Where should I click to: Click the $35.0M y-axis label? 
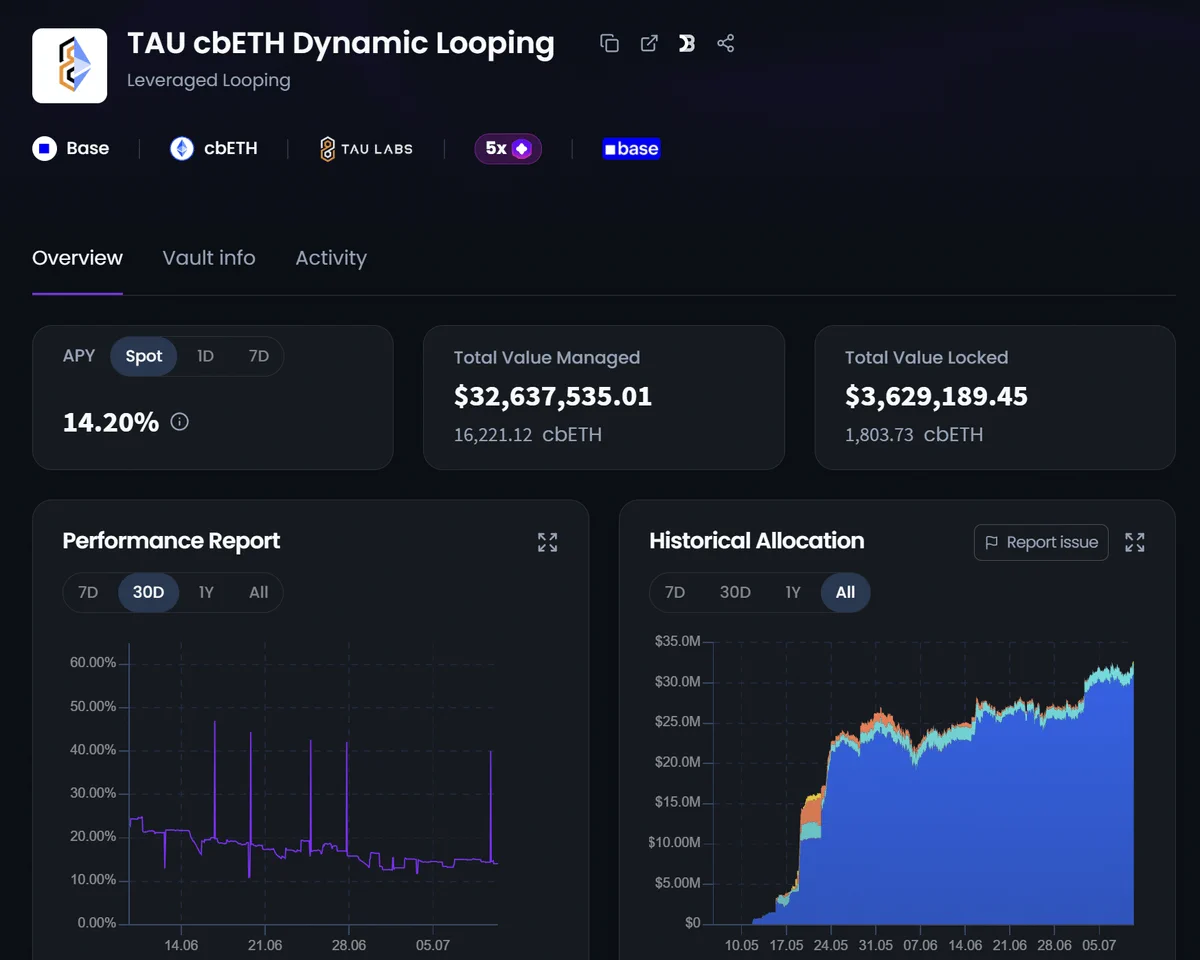point(677,641)
